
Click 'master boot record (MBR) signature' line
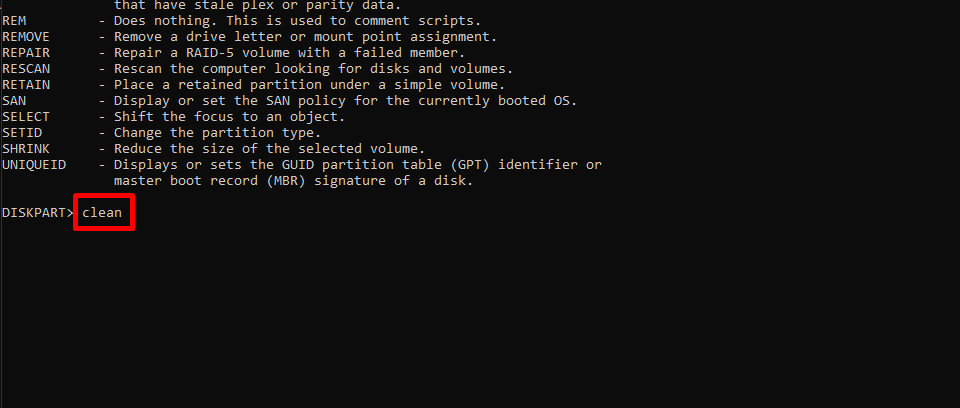pos(294,181)
